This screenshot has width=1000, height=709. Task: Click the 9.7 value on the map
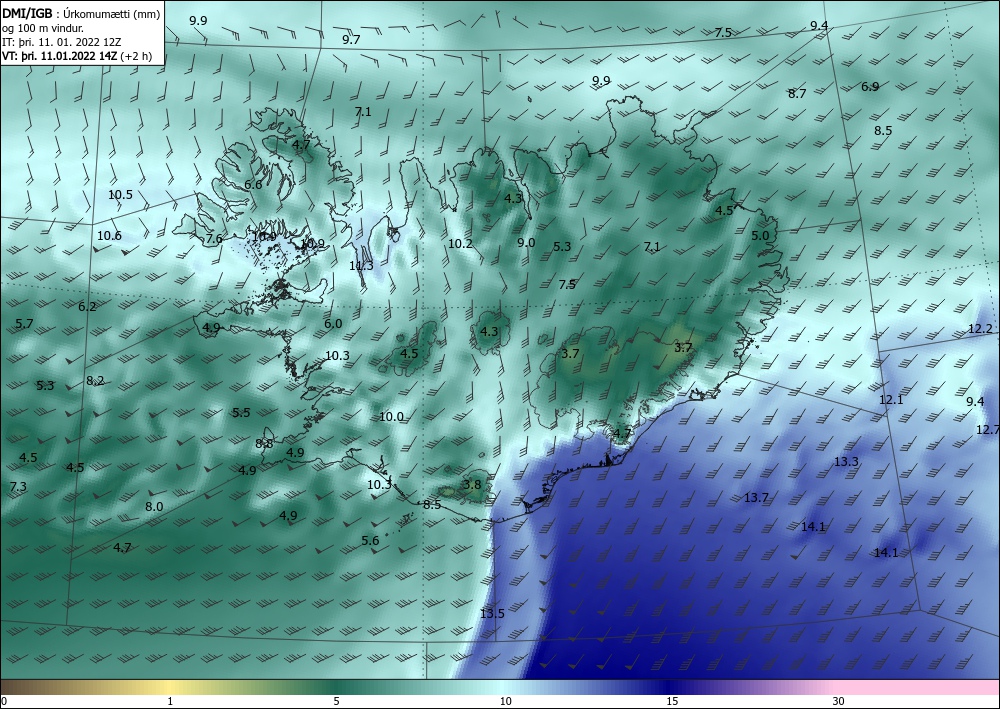pos(351,40)
